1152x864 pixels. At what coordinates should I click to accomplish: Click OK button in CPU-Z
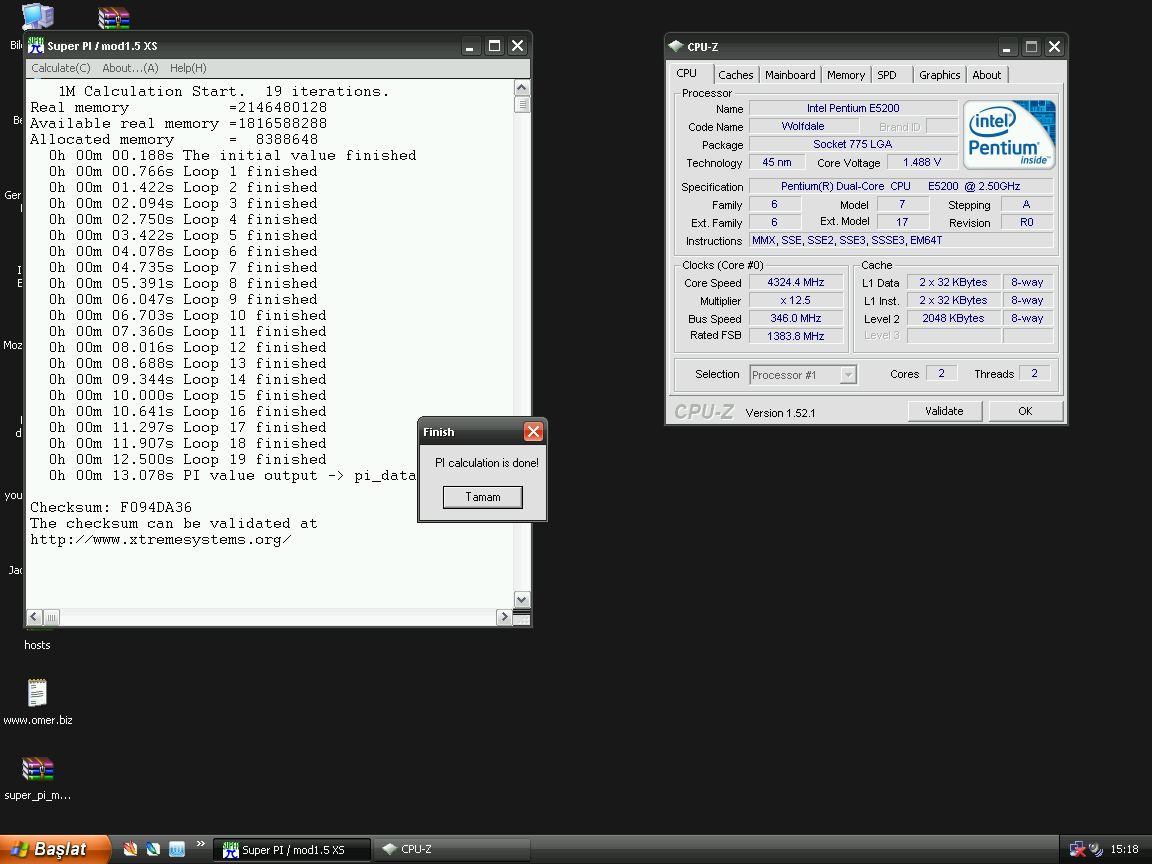tap(1025, 411)
